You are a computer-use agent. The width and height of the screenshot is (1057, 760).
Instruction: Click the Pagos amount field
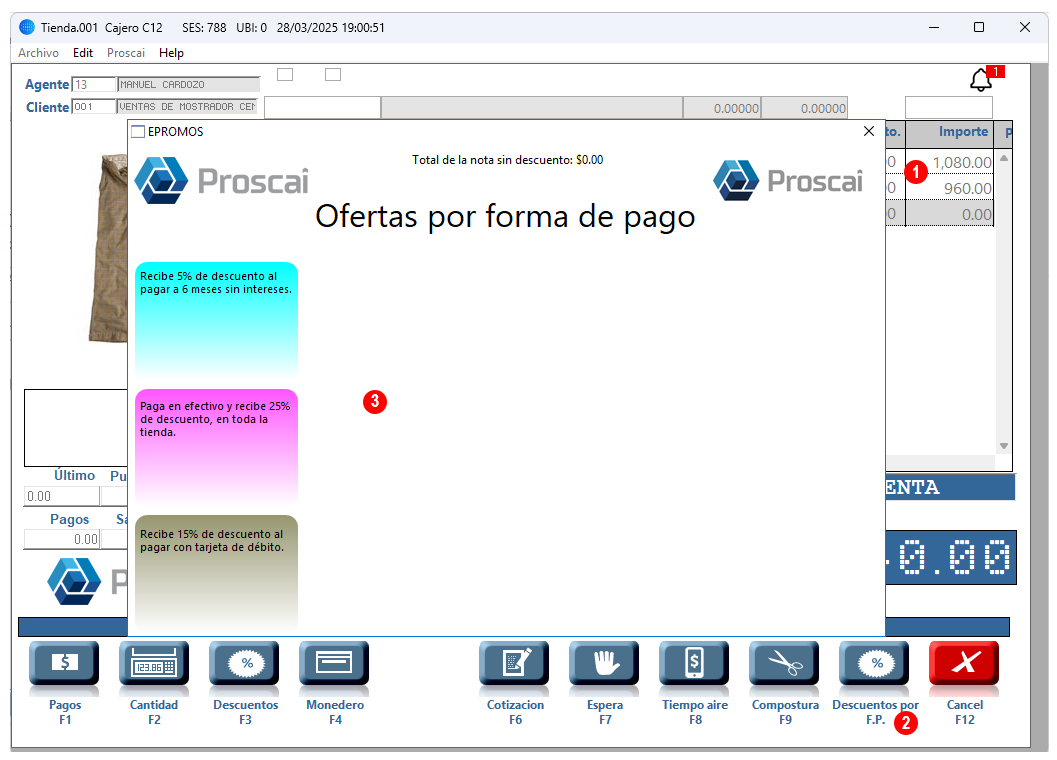point(62,539)
